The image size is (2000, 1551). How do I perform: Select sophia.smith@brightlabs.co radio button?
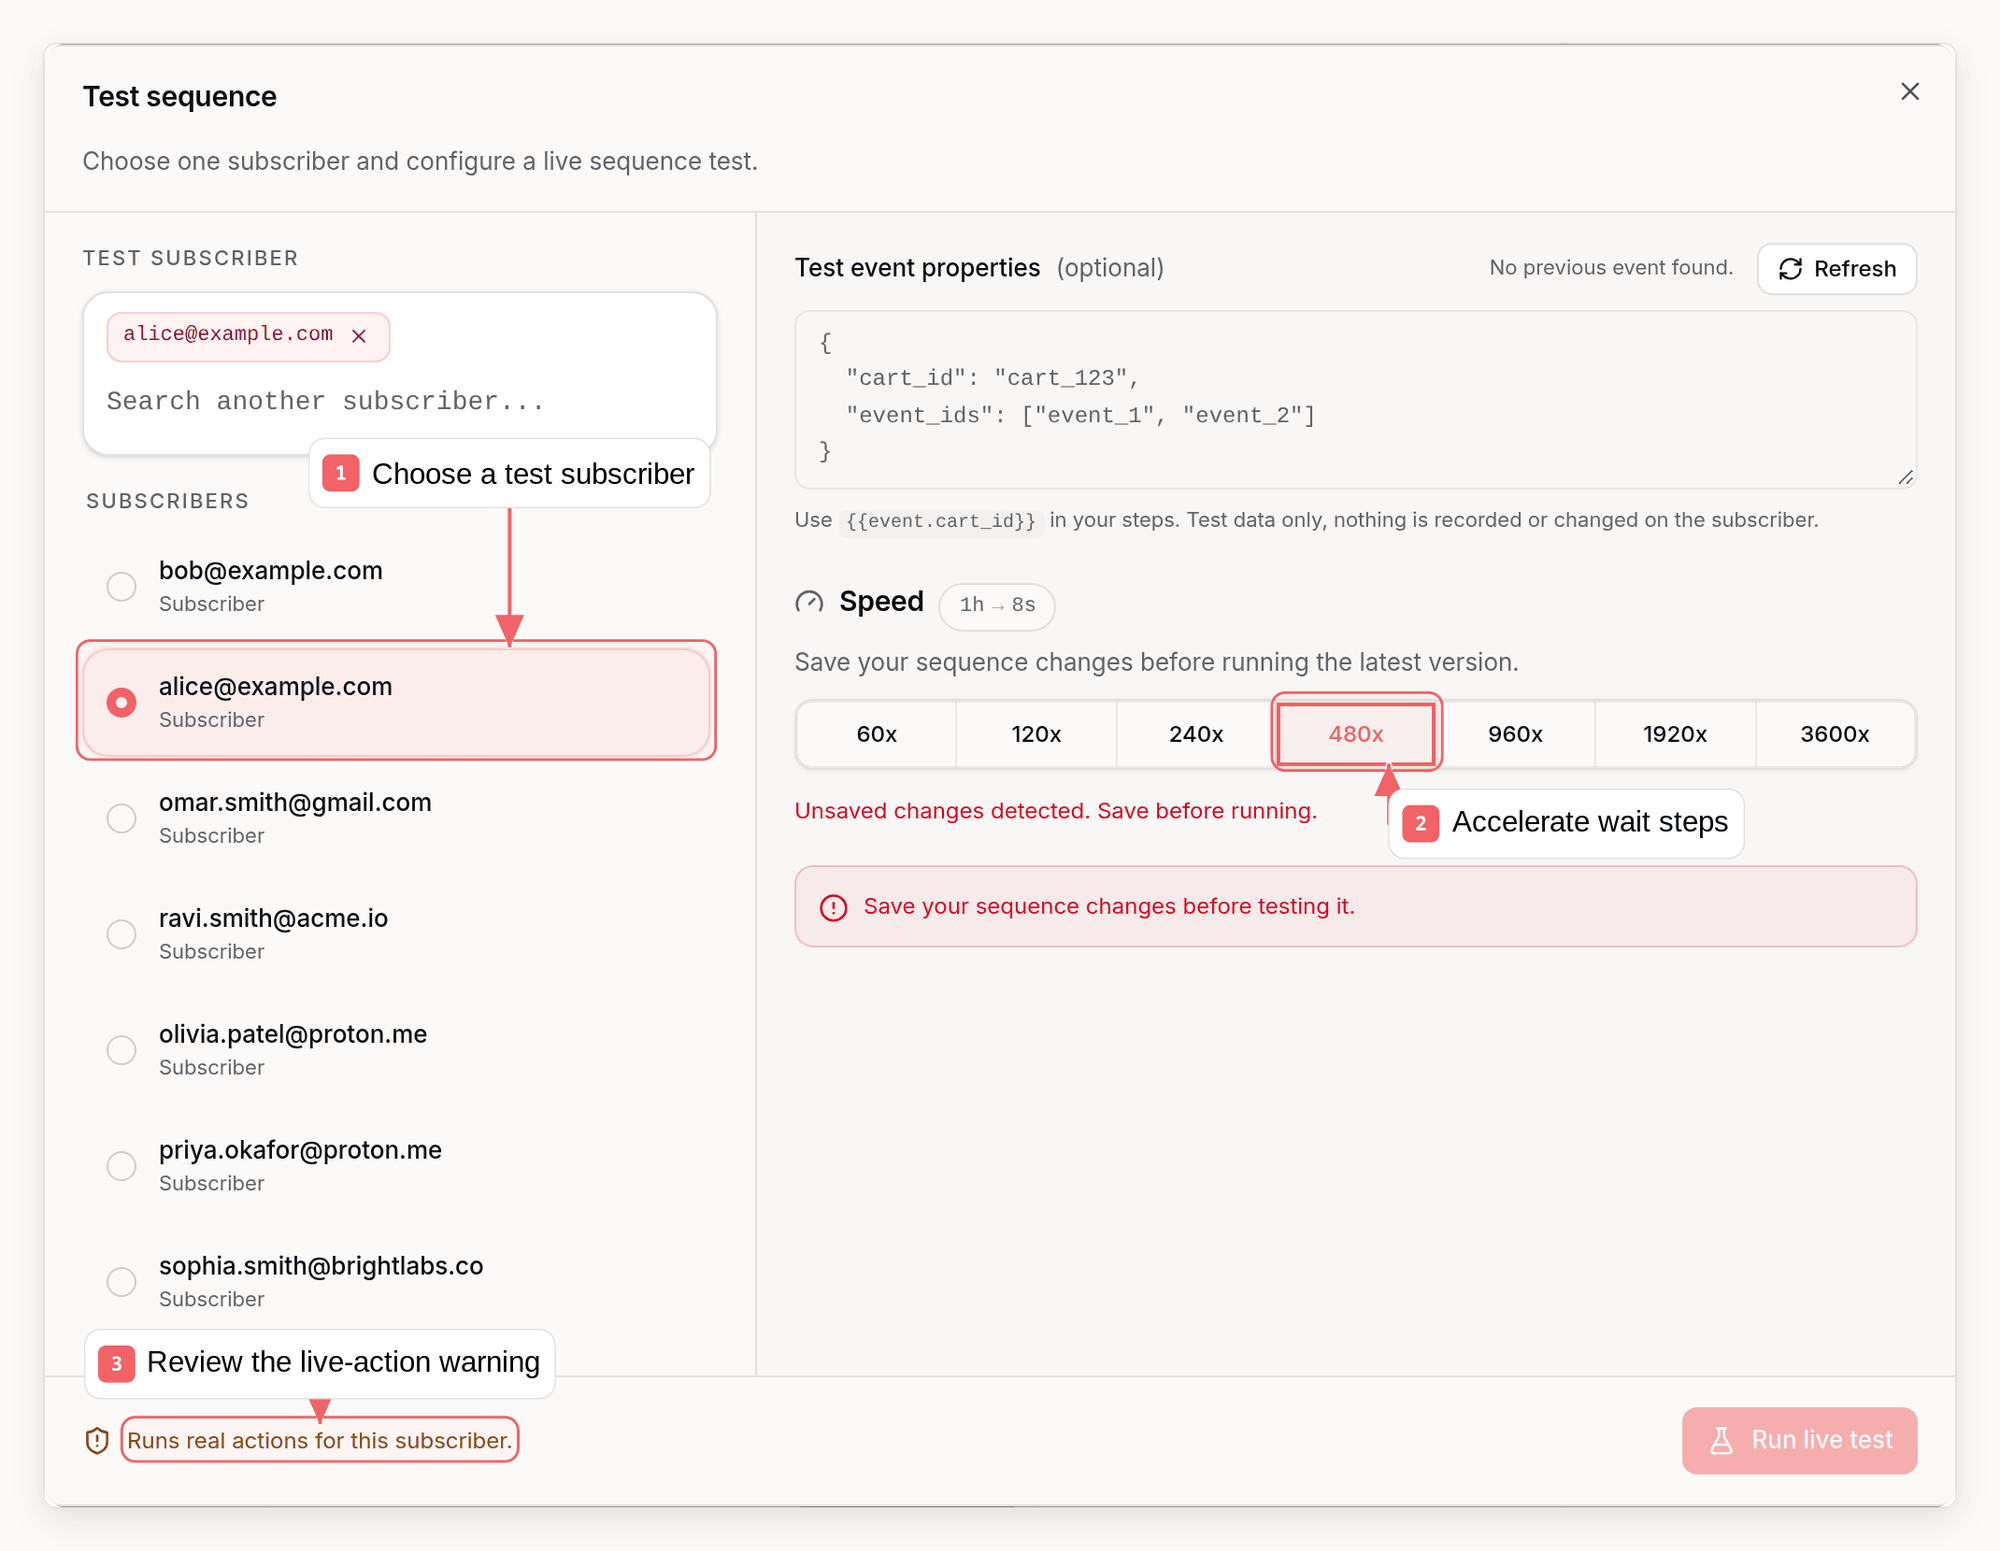(x=122, y=1282)
